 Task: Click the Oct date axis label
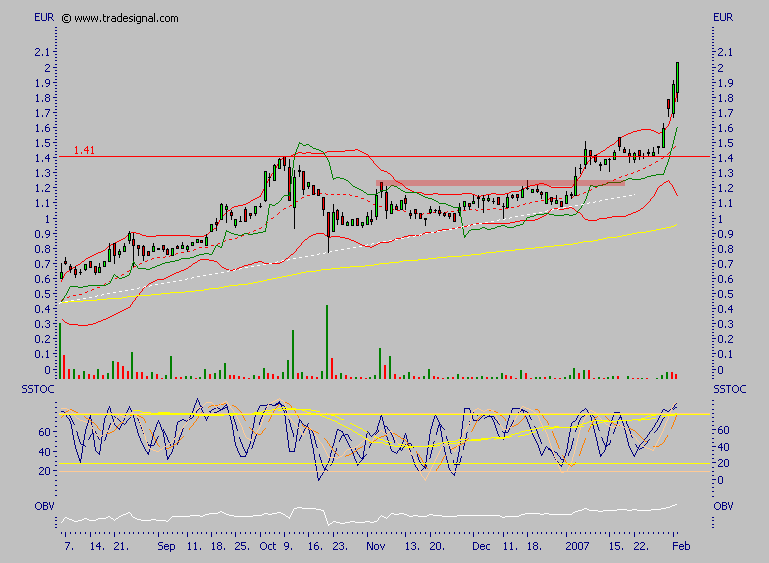[267, 548]
